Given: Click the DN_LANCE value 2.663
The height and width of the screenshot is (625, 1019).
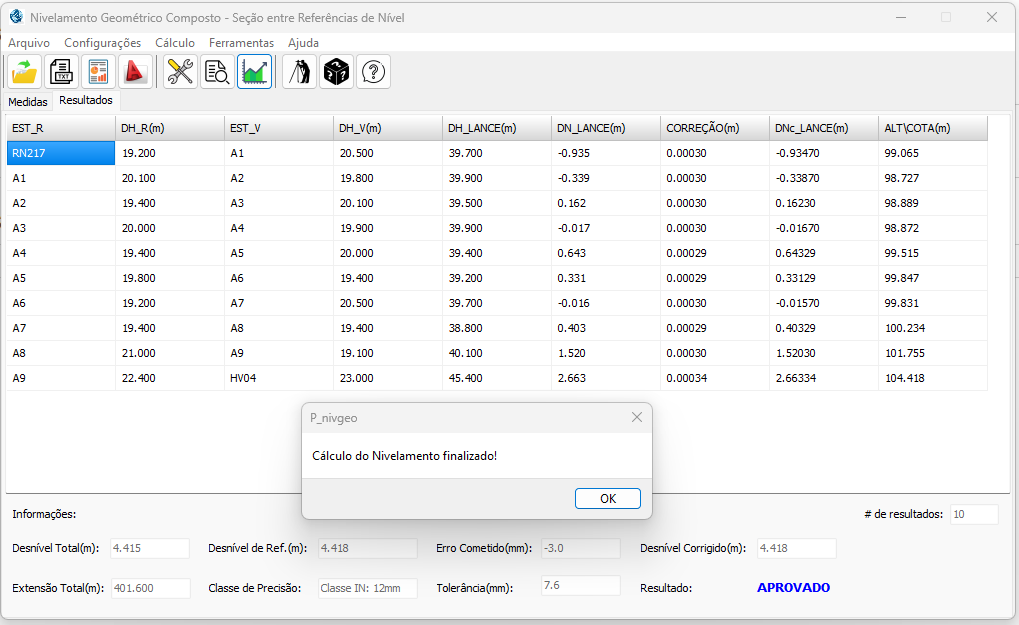Looking at the screenshot, I should tap(606, 378).
